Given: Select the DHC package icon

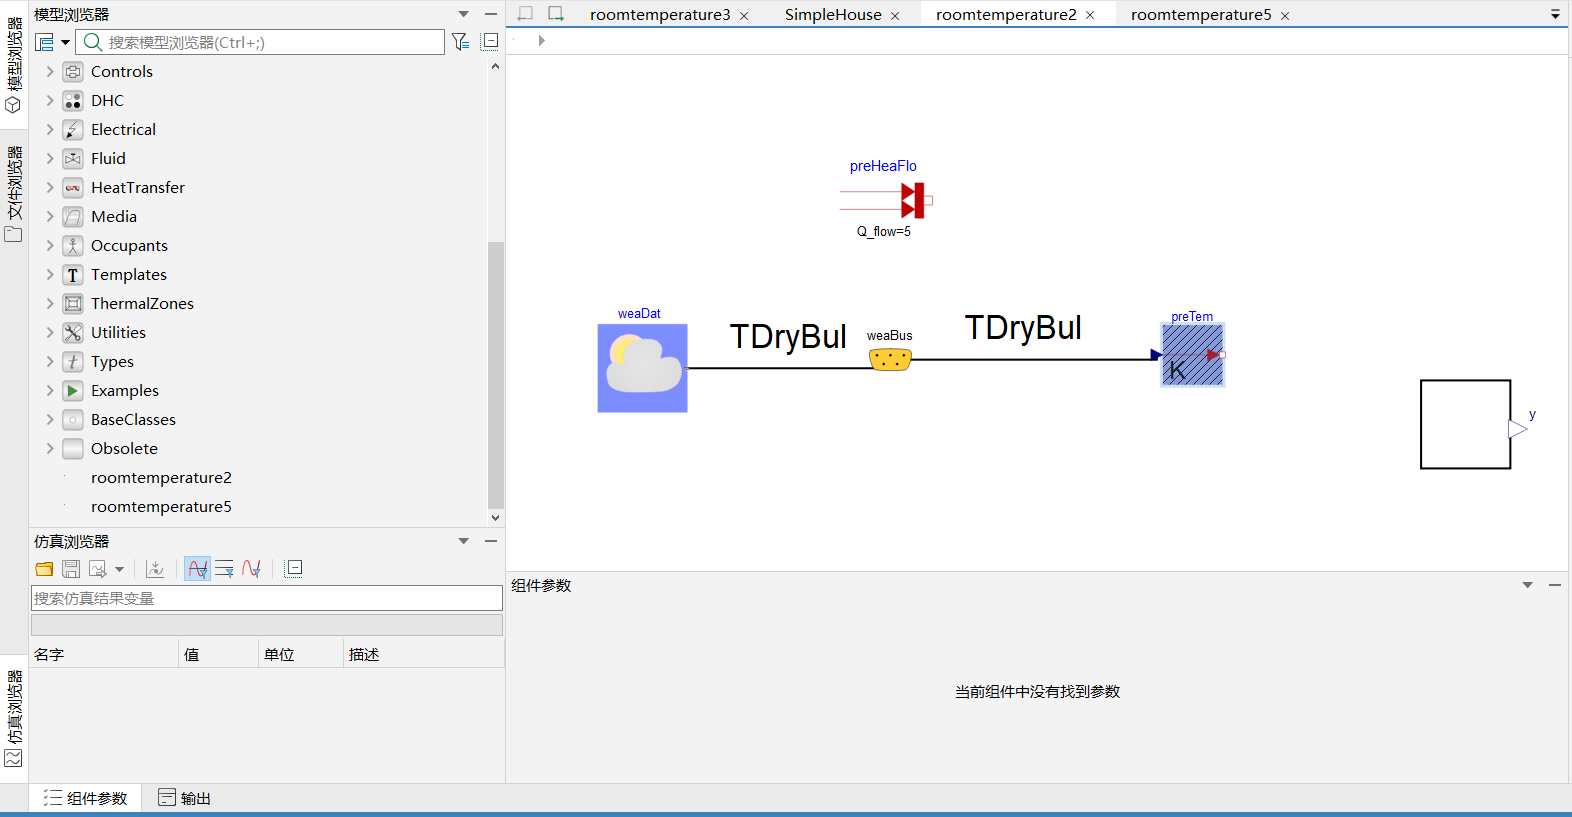Looking at the screenshot, I should pyautogui.click(x=73, y=101).
